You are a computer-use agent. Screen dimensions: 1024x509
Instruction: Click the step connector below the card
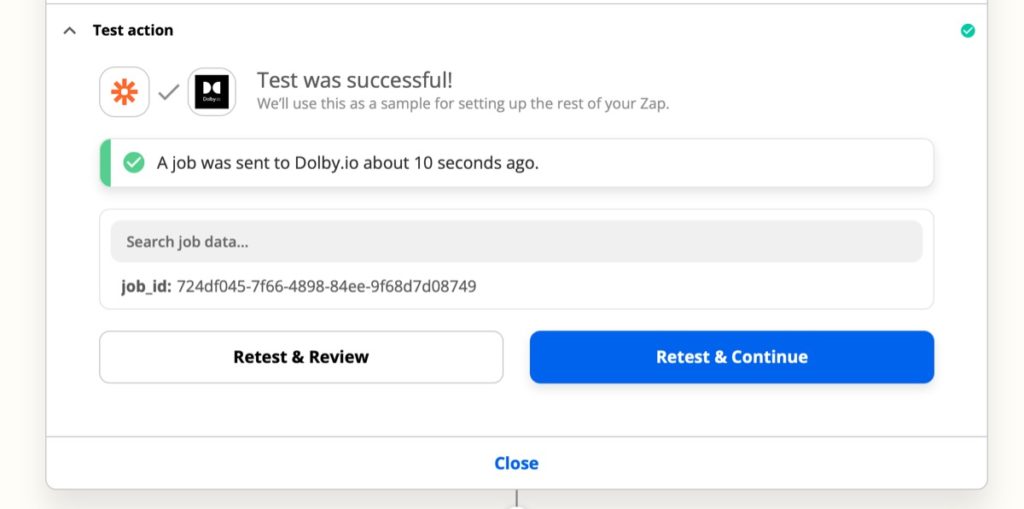[x=516, y=497]
